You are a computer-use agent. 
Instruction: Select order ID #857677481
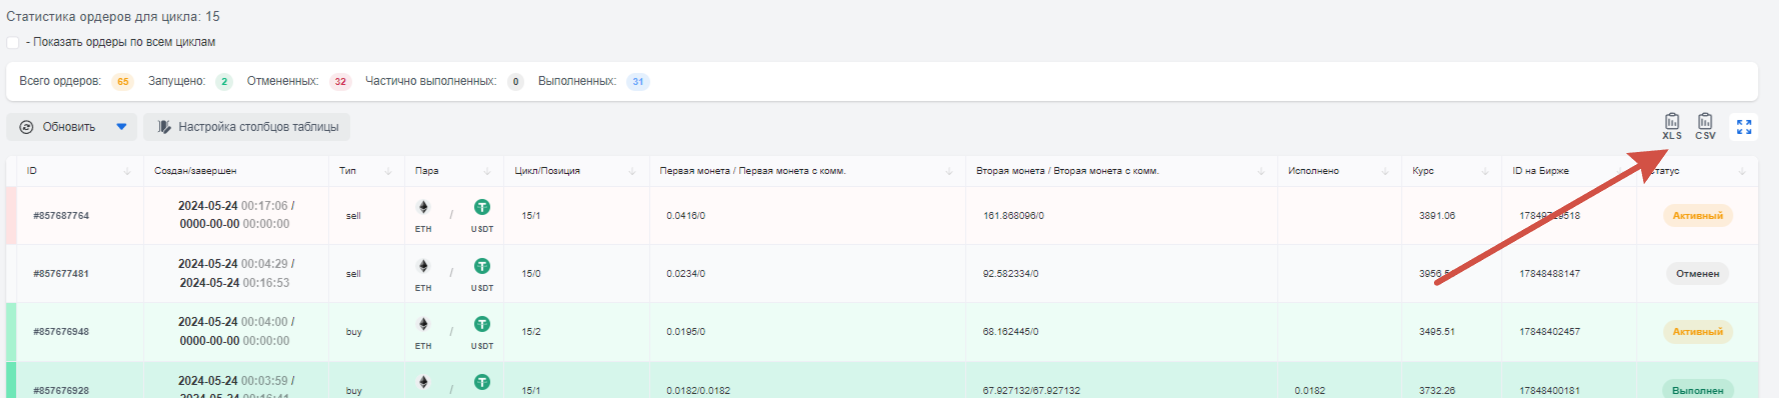(61, 274)
